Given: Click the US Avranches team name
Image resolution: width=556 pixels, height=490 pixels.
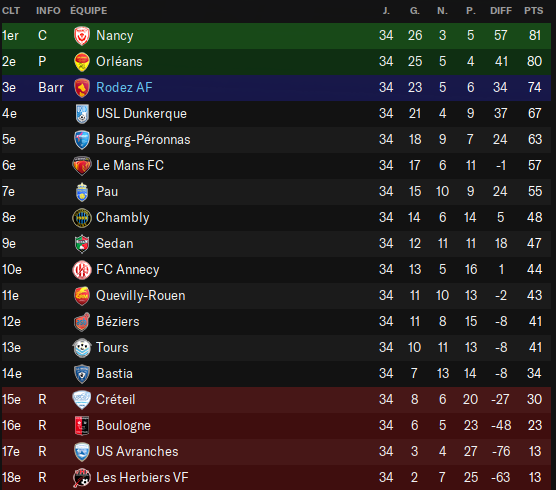Looking at the screenshot, I should point(137,452).
